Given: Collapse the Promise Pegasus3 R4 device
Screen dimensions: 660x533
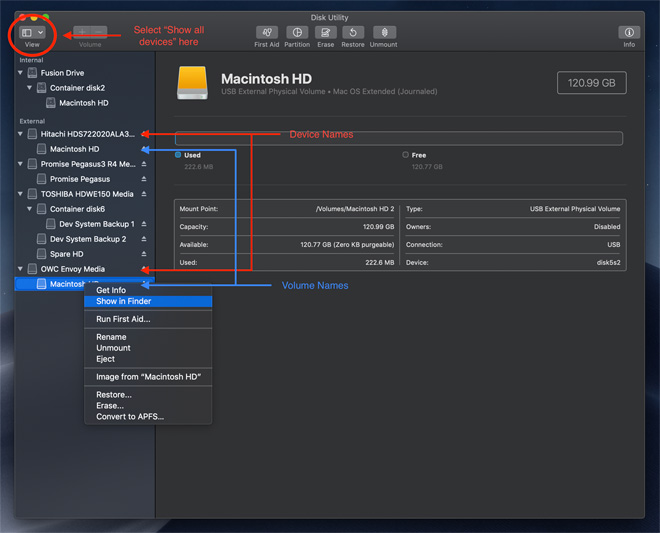Looking at the screenshot, I should [x=20, y=164].
